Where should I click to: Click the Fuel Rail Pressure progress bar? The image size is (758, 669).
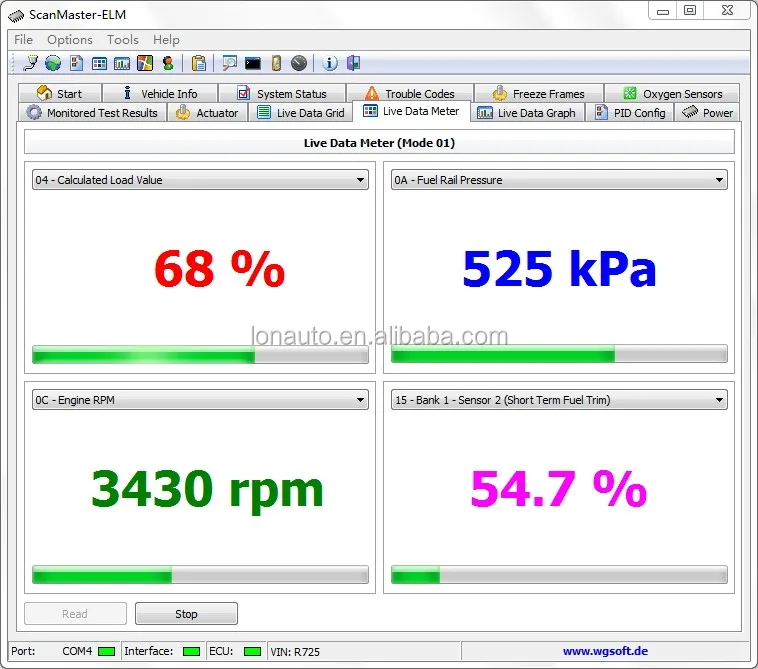tap(559, 353)
